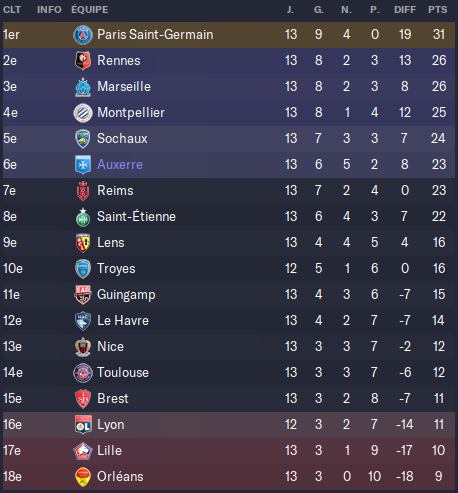458x493 pixels.
Task: Open the Auxerre team name link
Action: point(120,165)
